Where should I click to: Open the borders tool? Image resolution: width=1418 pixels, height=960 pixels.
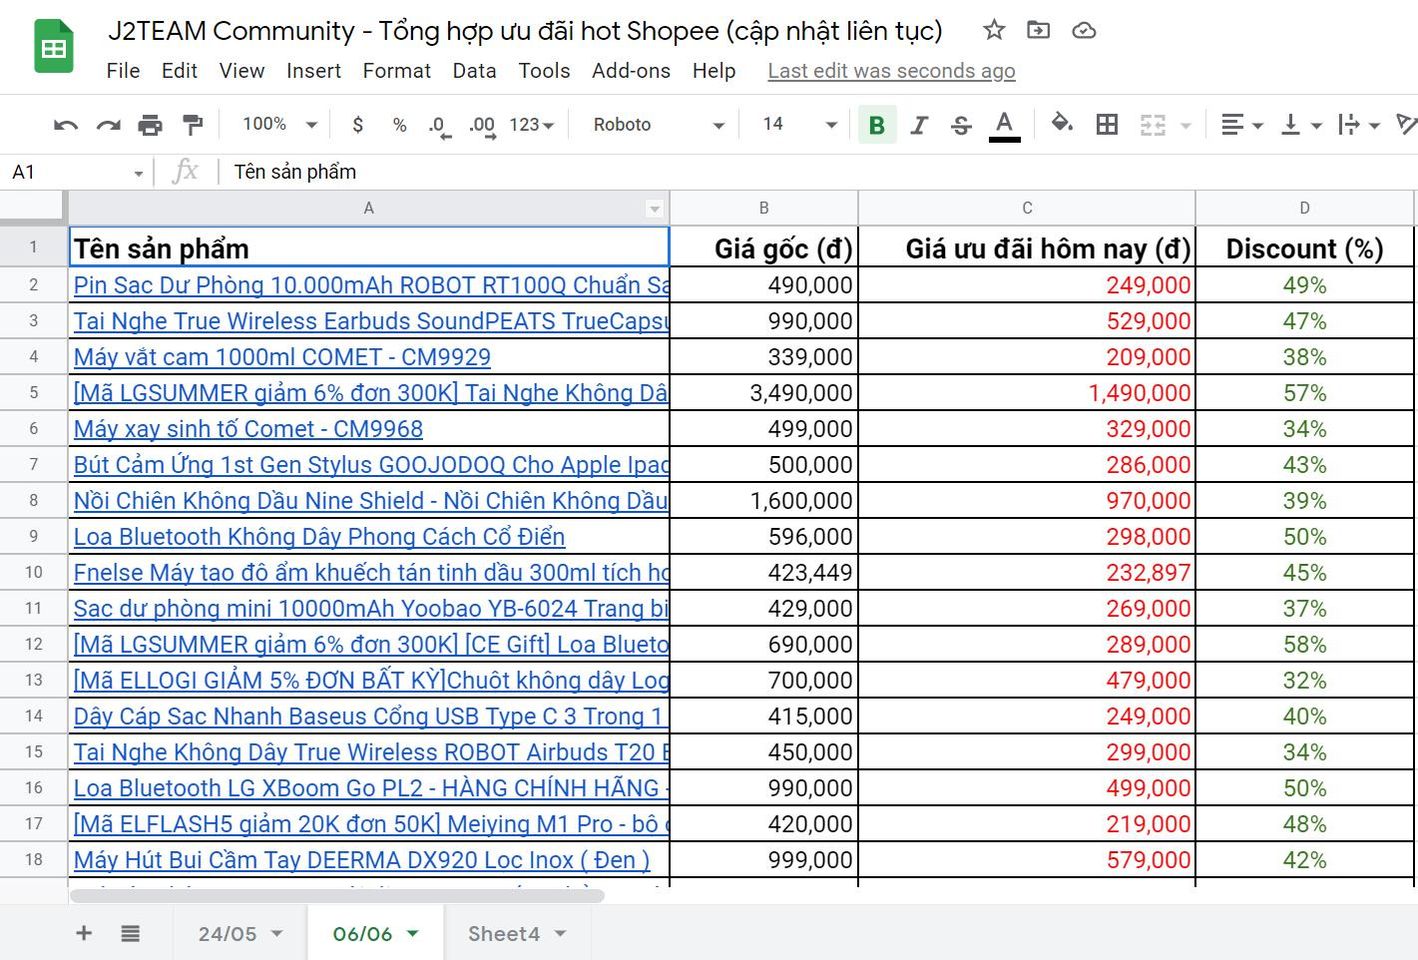(x=1107, y=125)
